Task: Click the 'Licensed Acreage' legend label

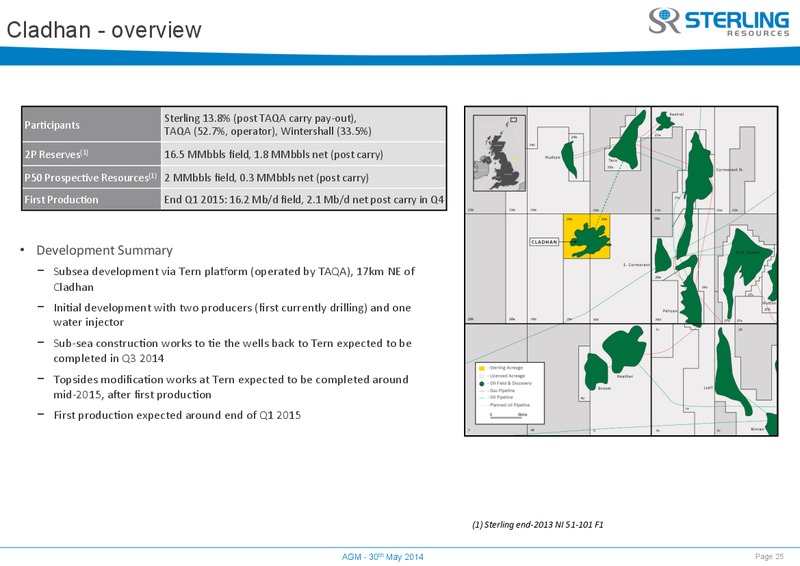Action: click(x=507, y=376)
